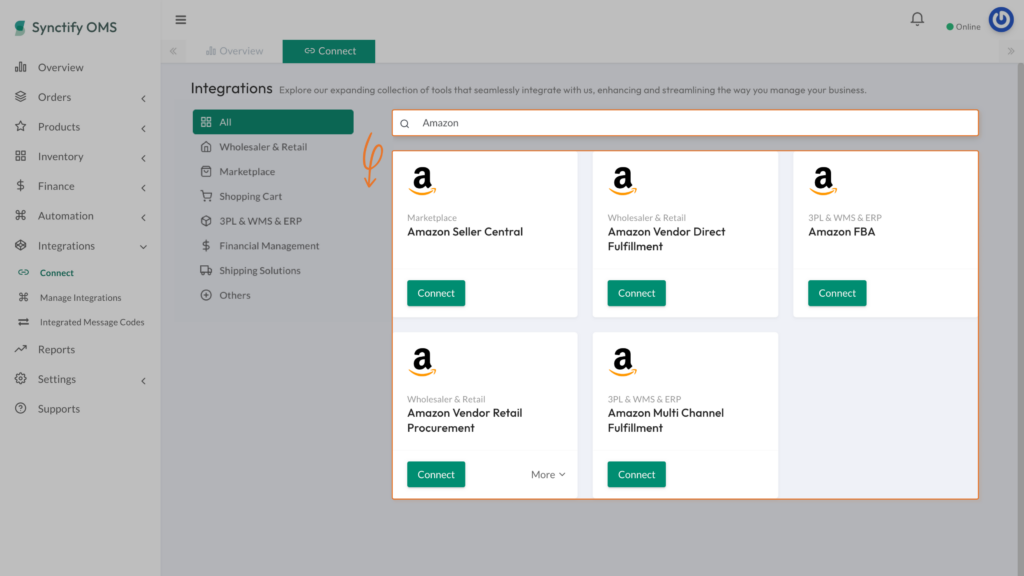Image resolution: width=1024 pixels, height=576 pixels.
Task: Connect Amazon FBA
Action: pyautogui.click(x=837, y=293)
